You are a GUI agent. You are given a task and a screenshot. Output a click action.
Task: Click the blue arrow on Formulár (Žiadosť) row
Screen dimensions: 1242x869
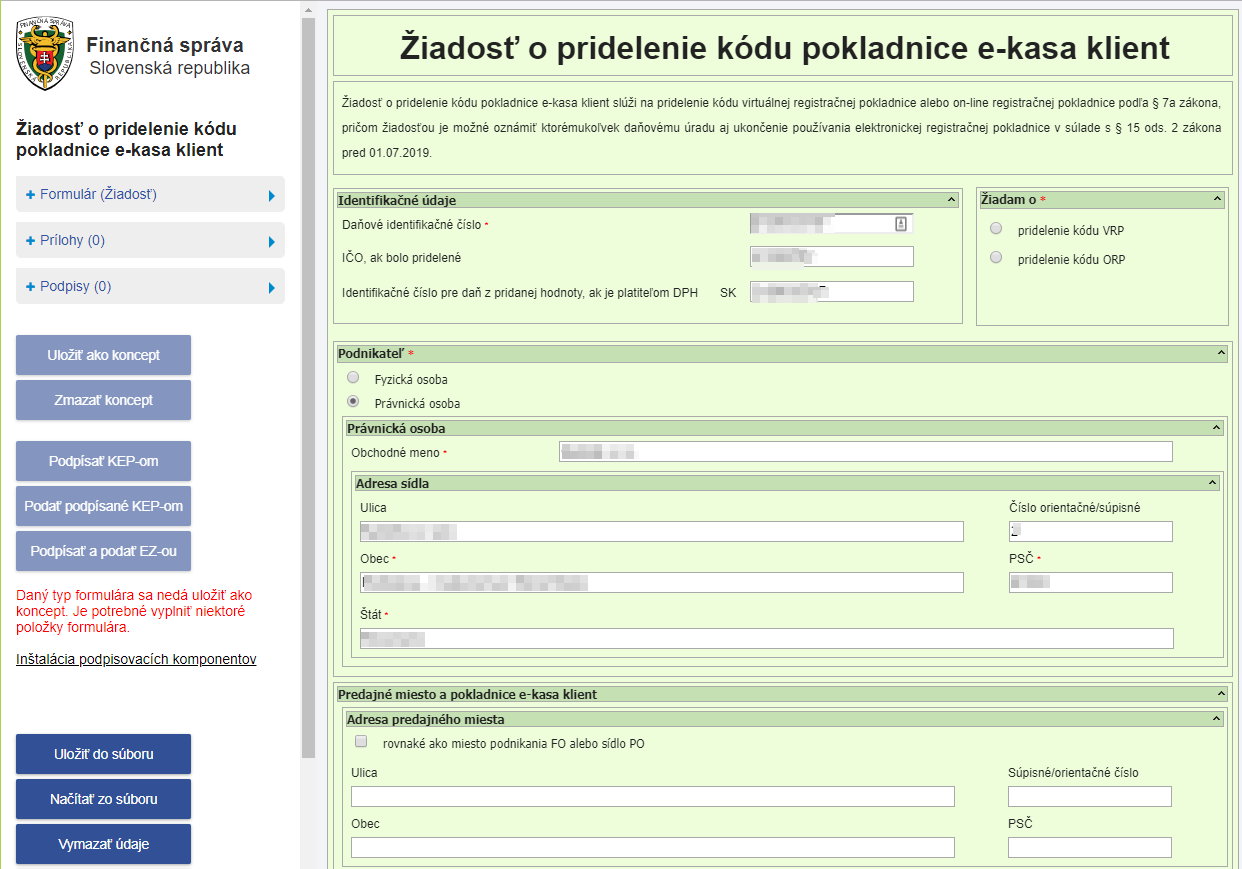271,196
